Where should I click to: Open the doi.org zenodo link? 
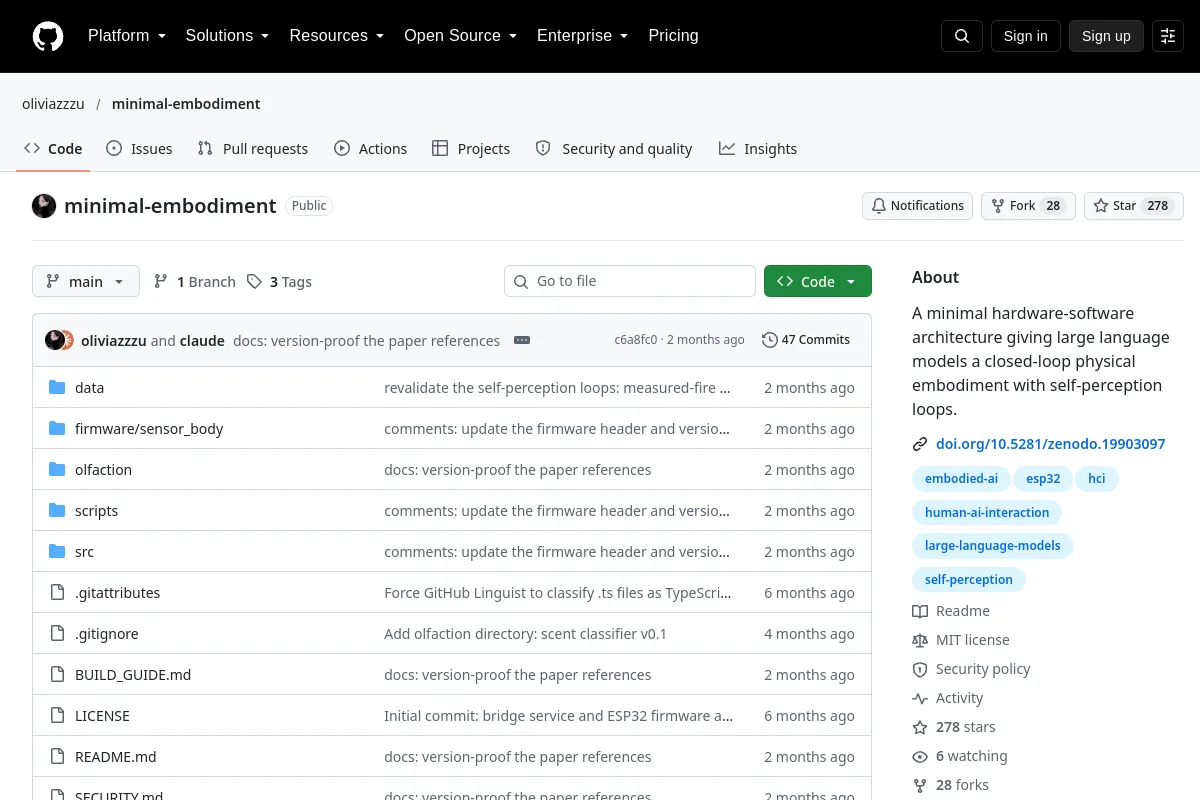(x=1050, y=444)
